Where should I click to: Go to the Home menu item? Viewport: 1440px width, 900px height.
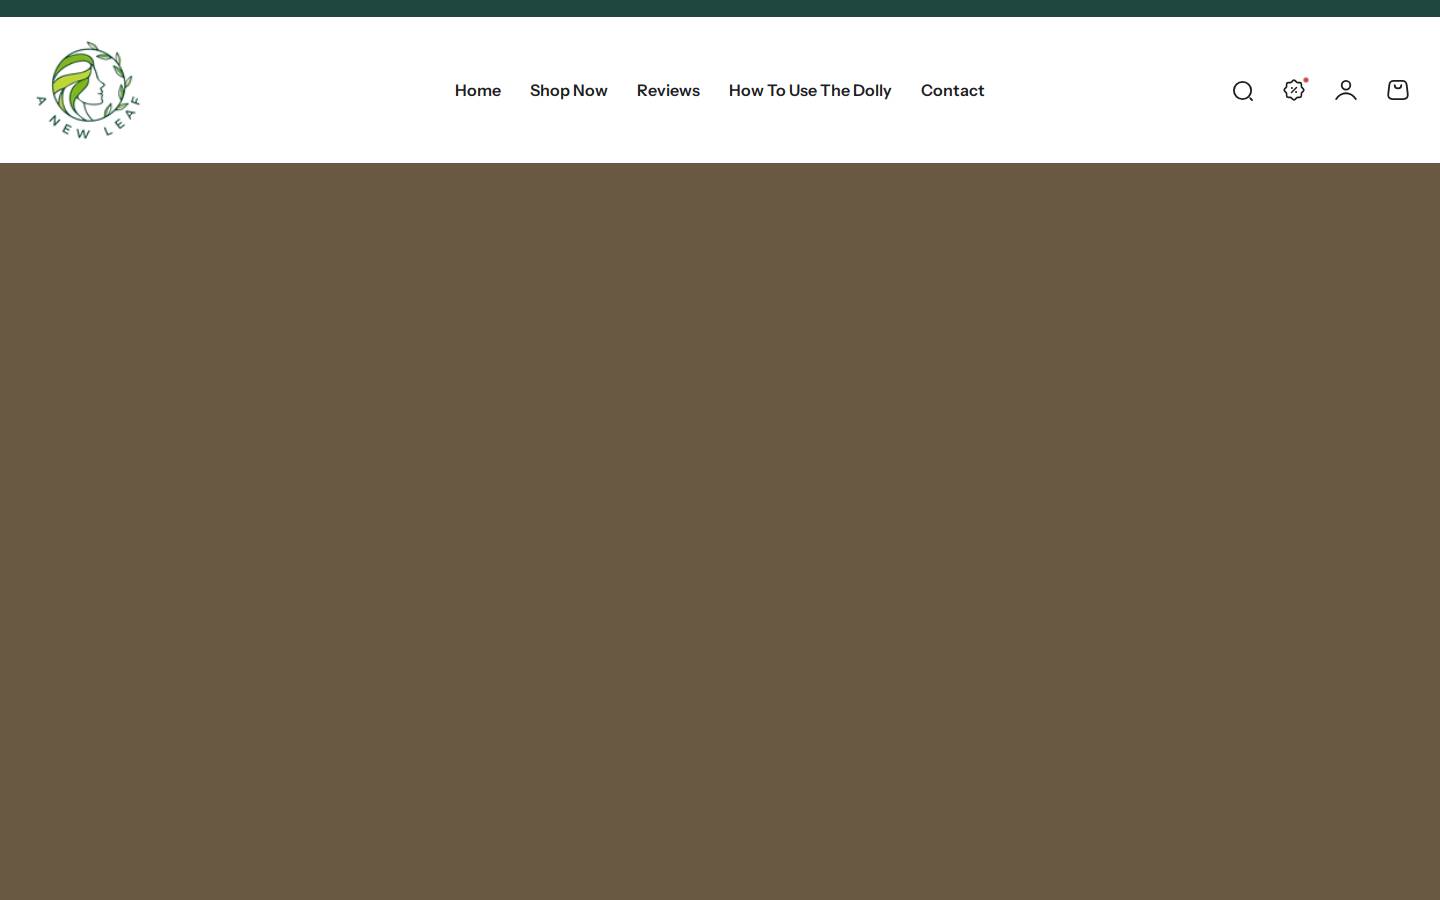click(x=478, y=90)
